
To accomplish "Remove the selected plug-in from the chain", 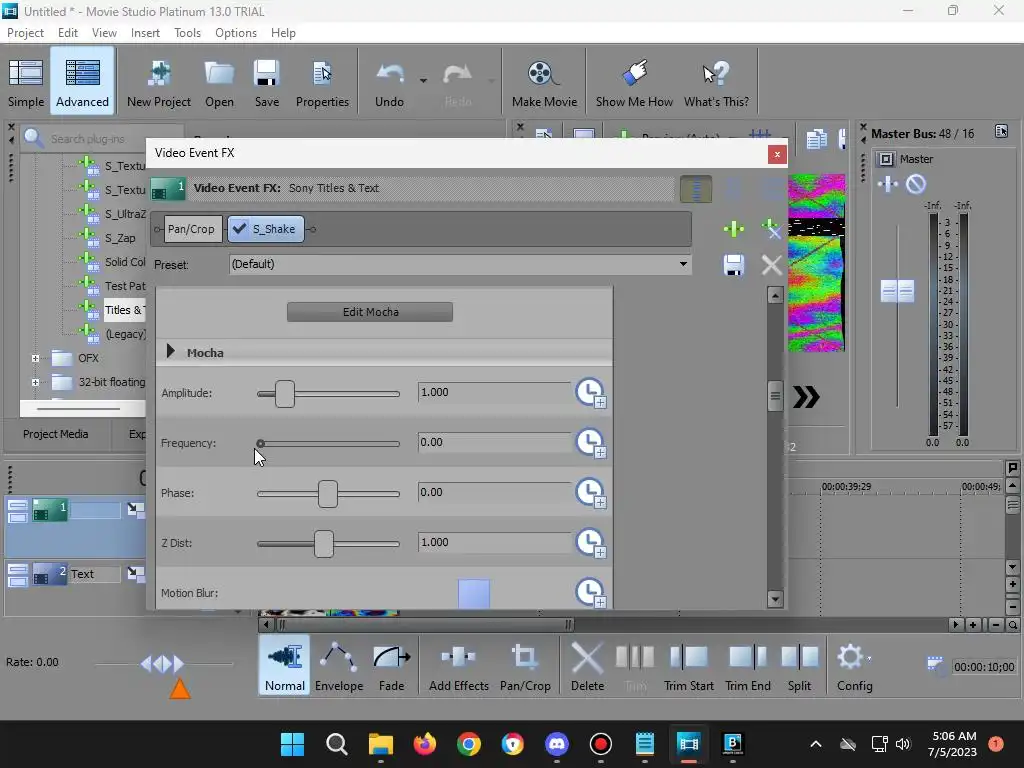I will pos(772,229).
